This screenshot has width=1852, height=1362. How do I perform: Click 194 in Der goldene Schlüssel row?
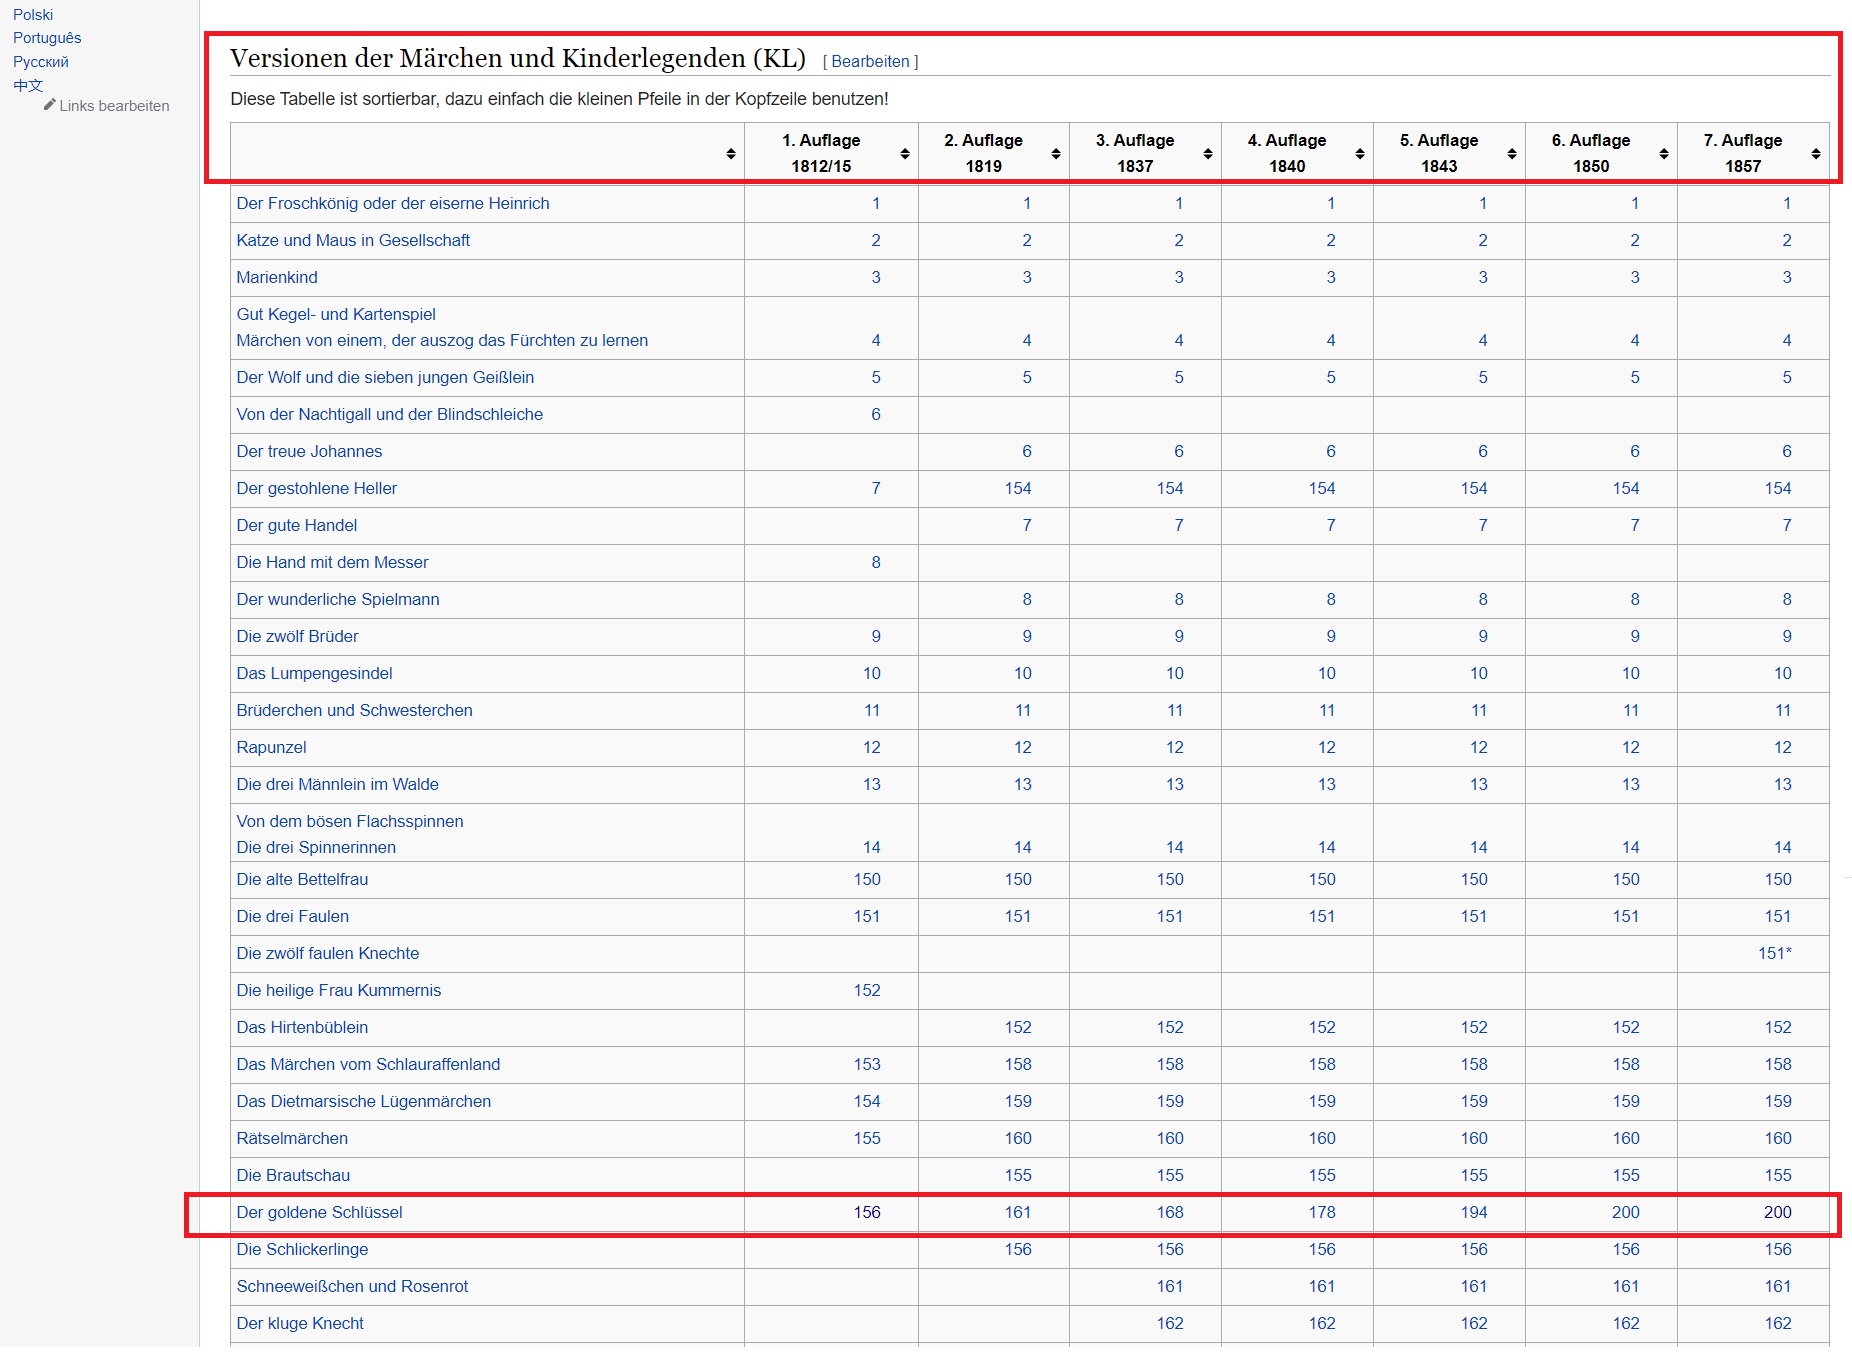(1474, 1212)
